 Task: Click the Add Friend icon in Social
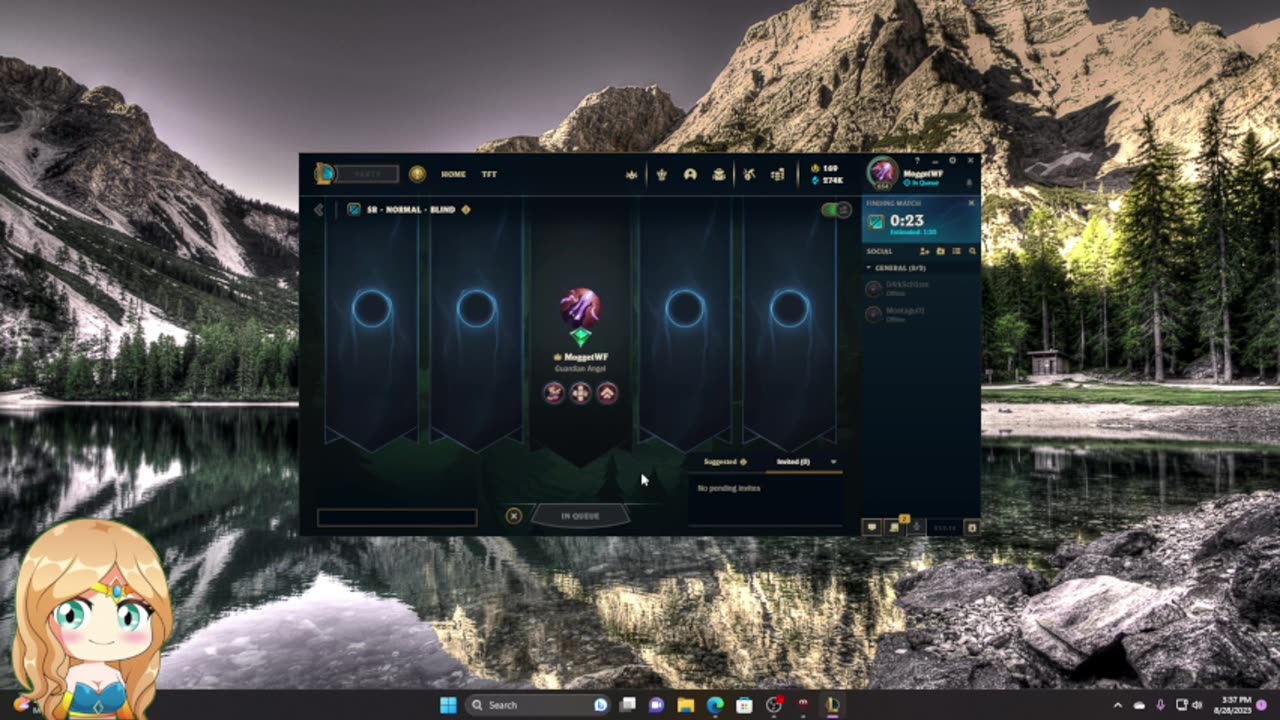pos(925,251)
